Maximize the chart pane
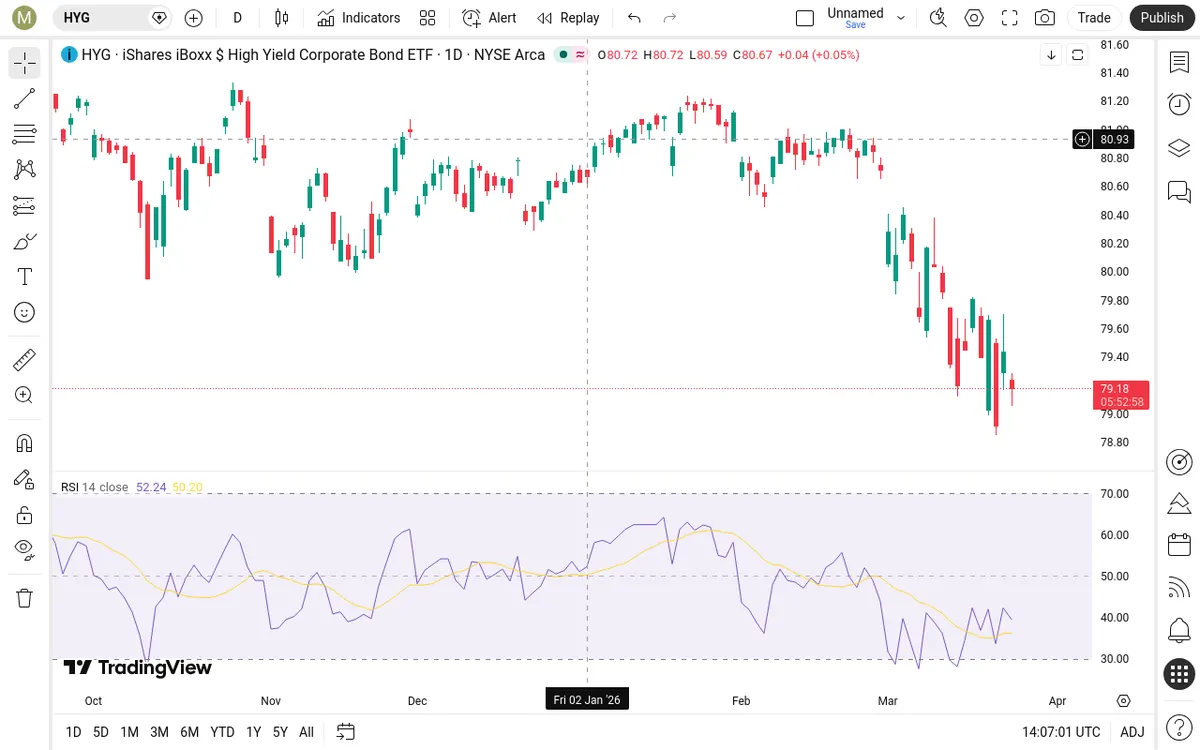Image resolution: width=1200 pixels, height=750 pixels. pyautogui.click(x=1077, y=55)
